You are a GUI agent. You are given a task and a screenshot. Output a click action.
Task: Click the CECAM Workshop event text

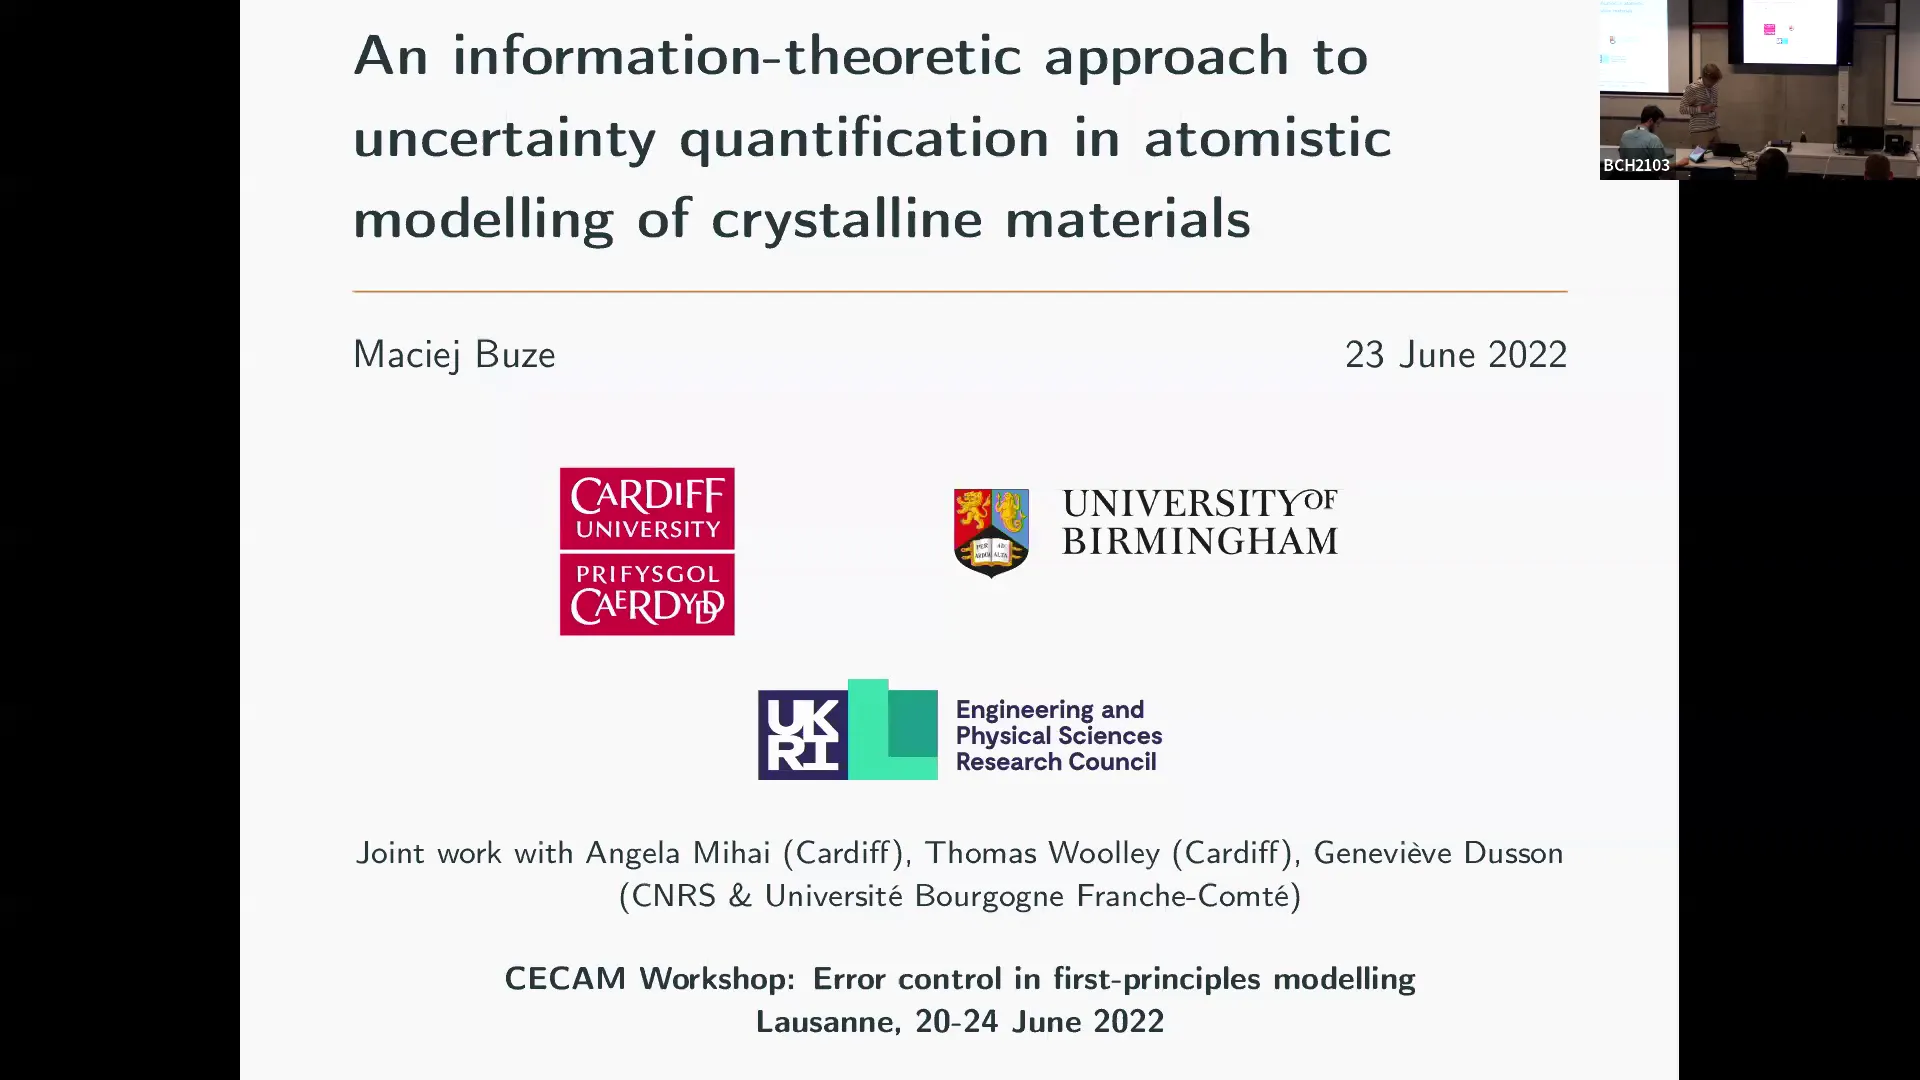pyautogui.click(x=959, y=977)
